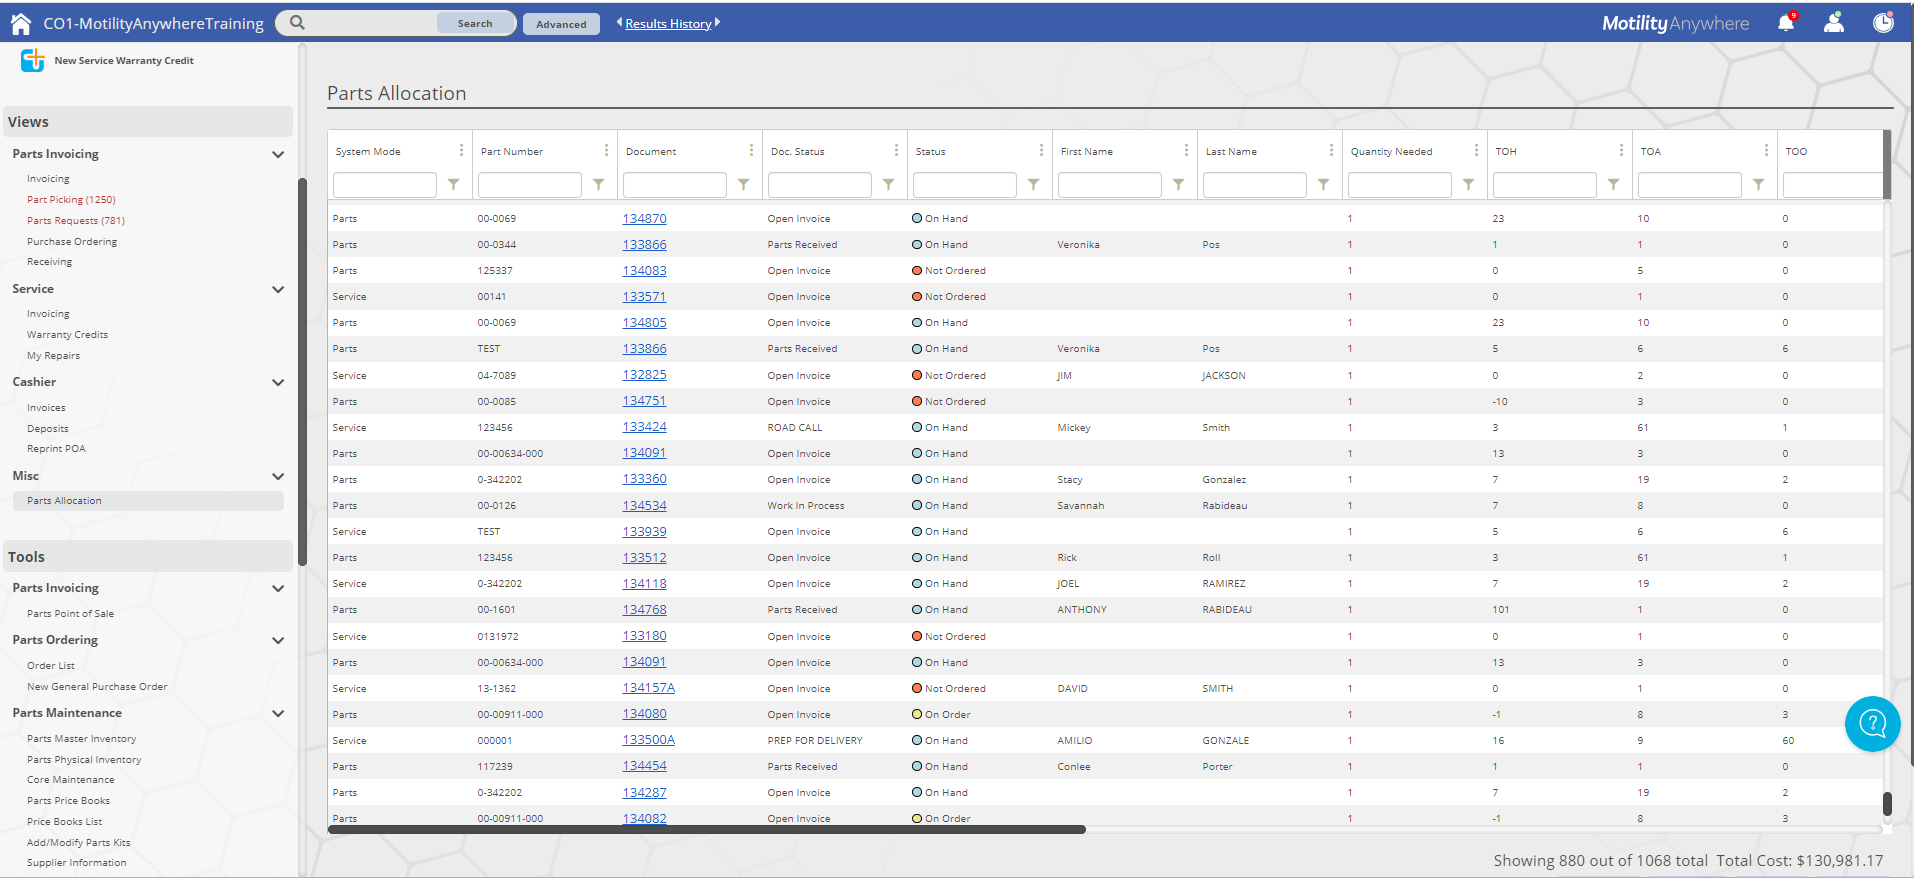
Task: Collapse the Cashier section
Action: click(278, 382)
